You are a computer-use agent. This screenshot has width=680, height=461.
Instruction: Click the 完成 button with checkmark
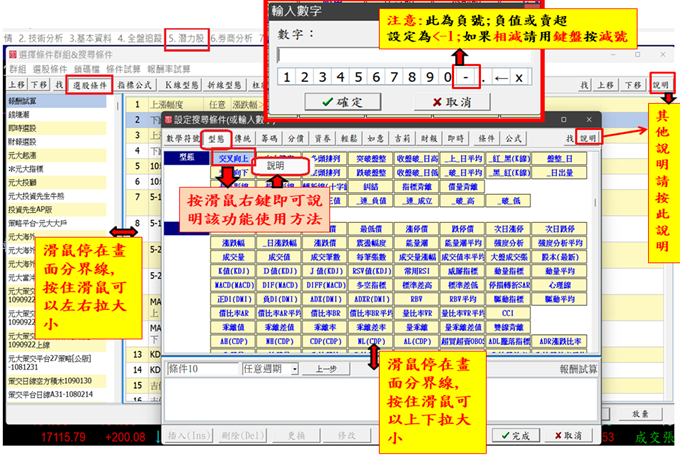click(516, 435)
